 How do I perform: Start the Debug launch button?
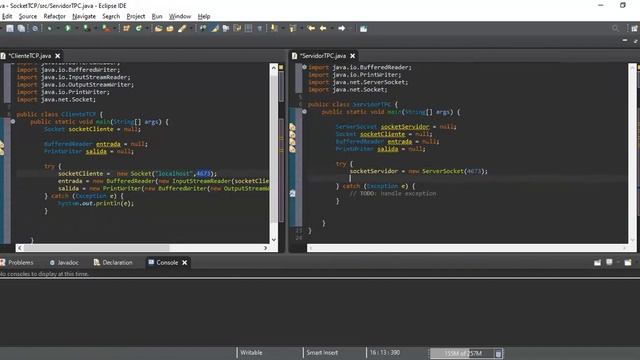tap(49, 28)
